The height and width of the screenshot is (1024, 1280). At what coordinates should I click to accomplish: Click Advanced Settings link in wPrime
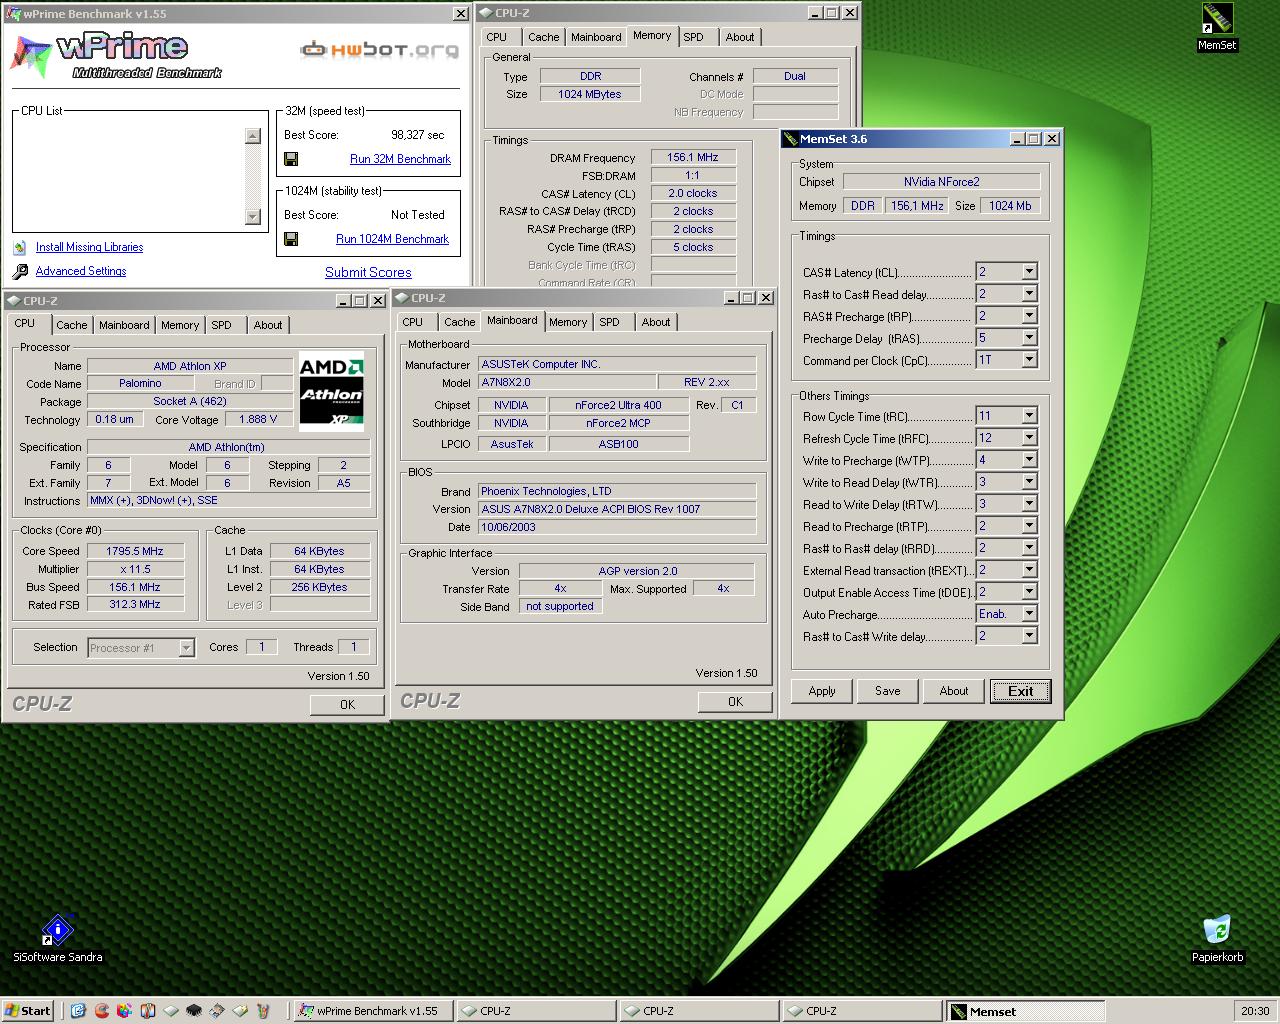coord(81,271)
